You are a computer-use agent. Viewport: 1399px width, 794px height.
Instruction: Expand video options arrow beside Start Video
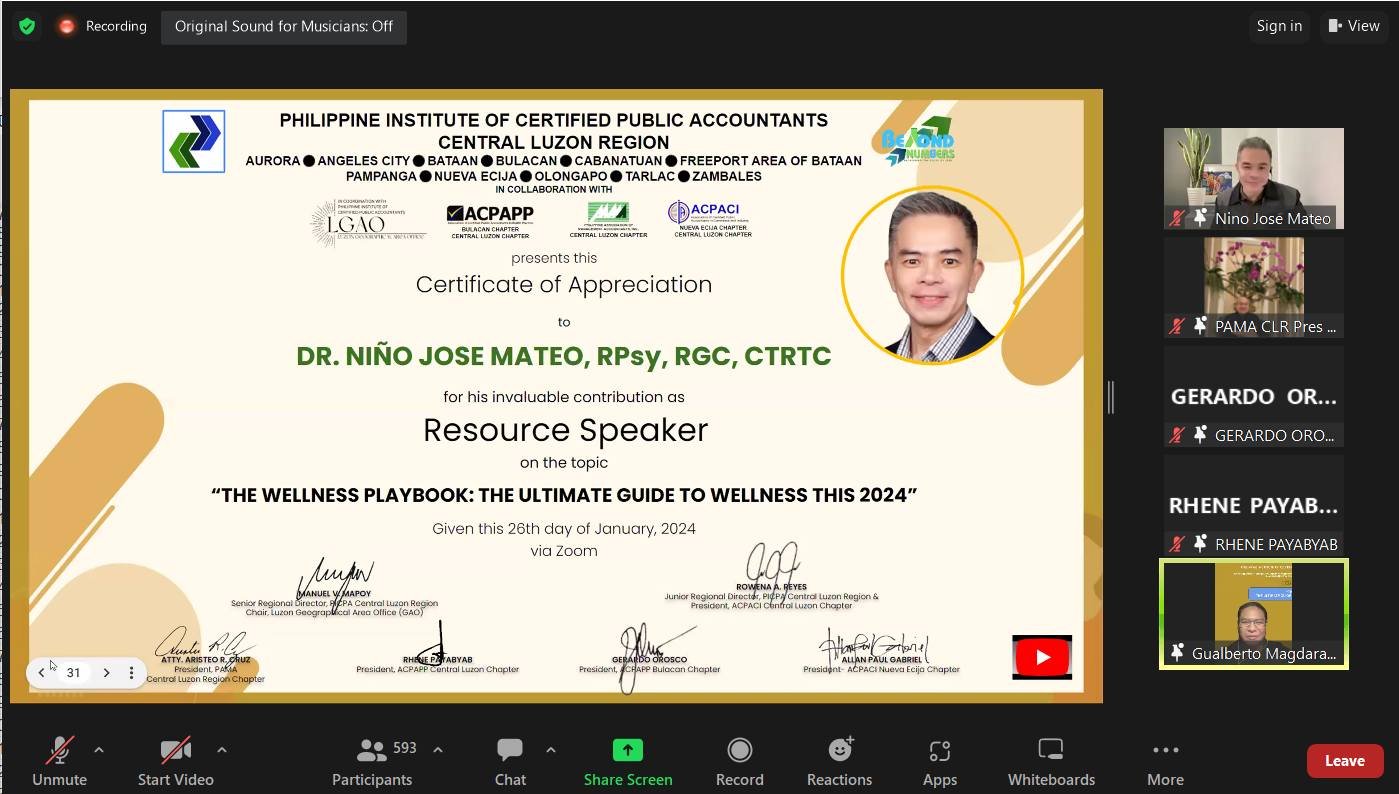[222, 749]
